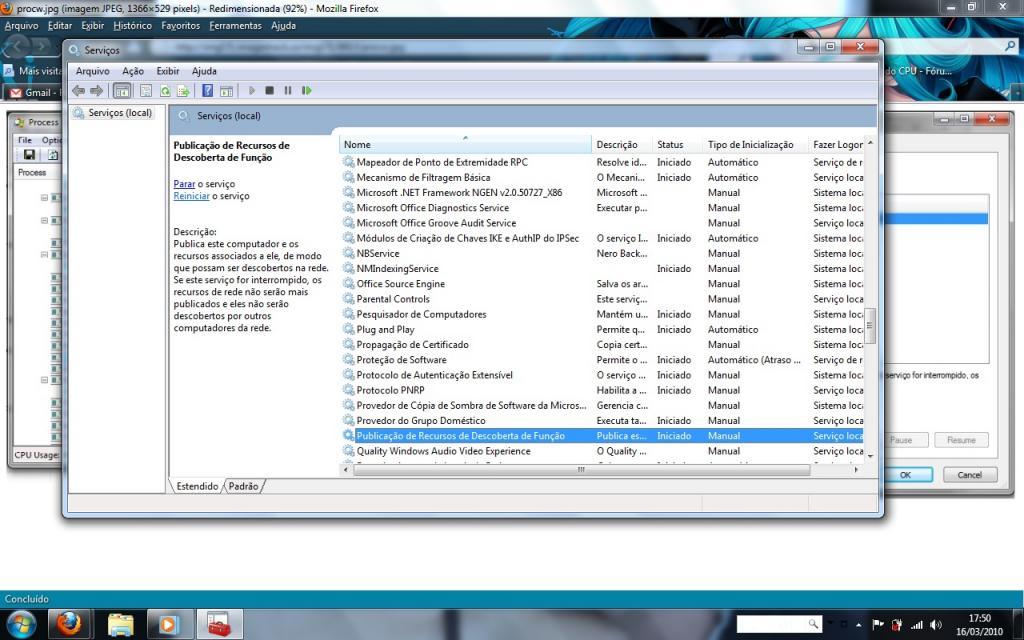Viewport: 1024px width, 640px height.
Task: Click the Parar link to stop service
Action: [x=184, y=184]
